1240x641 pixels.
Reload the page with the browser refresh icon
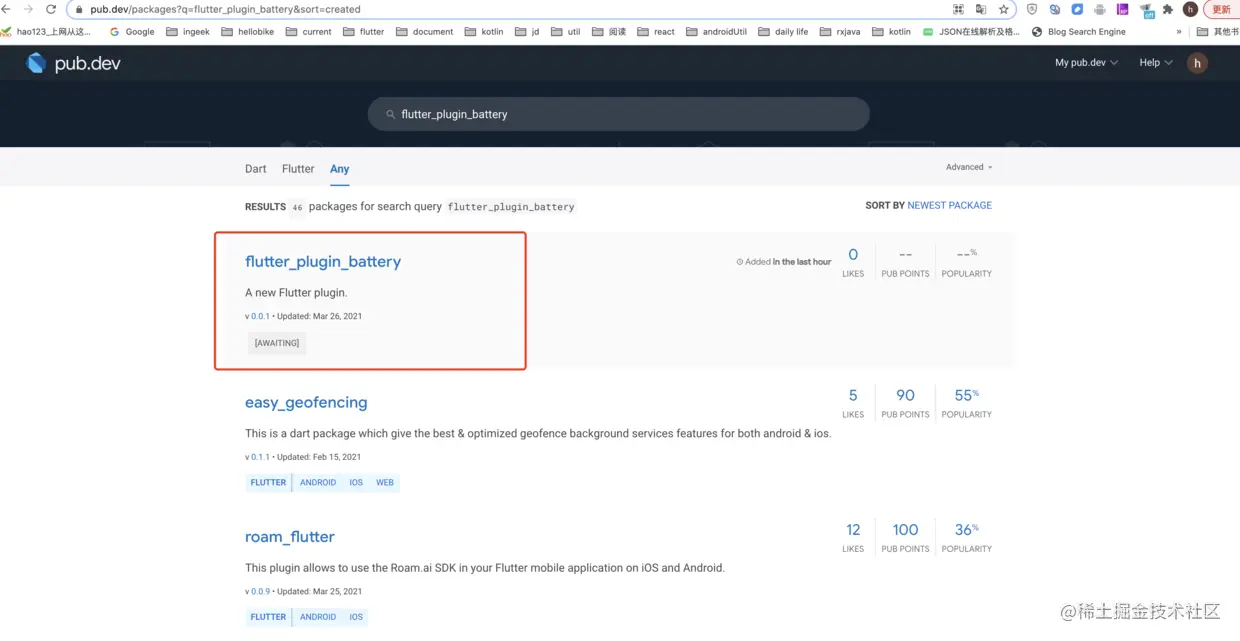tap(51, 9)
